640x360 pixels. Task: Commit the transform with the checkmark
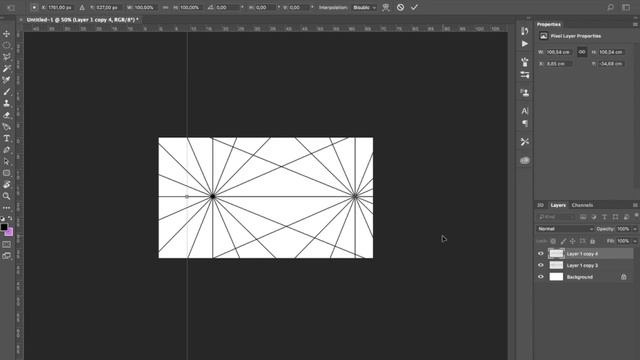[414, 7]
